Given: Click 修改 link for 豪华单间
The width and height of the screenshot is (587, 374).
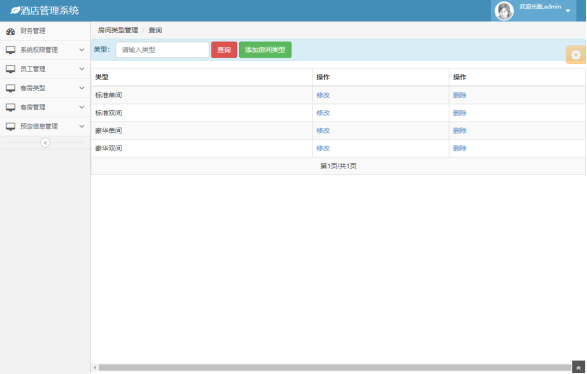Looking at the screenshot, I should tap(323, 131).
